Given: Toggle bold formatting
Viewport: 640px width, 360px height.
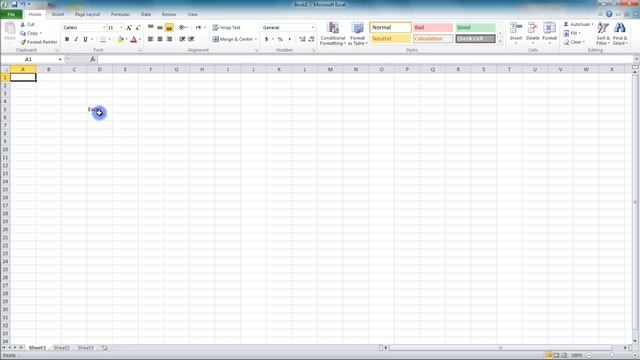Looking at the screenshot, I should pos(67,39).
